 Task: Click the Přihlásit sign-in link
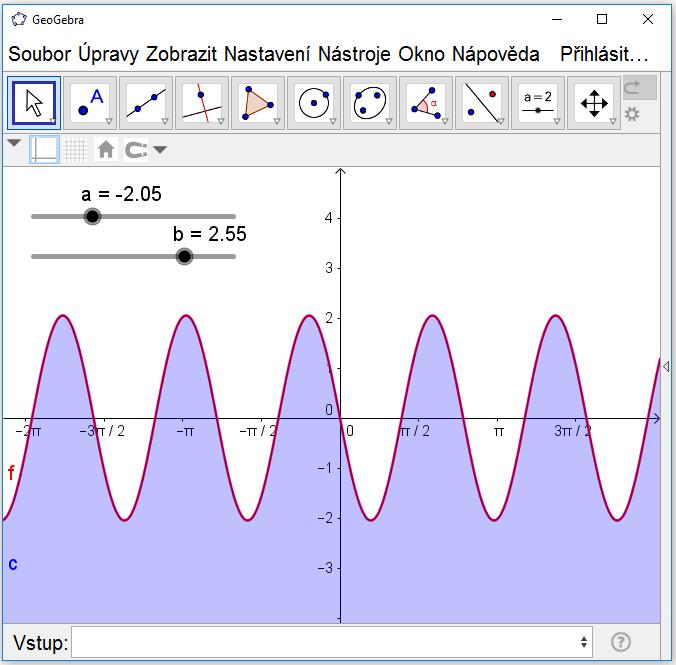pyautogui.click(x=604, y=54)
